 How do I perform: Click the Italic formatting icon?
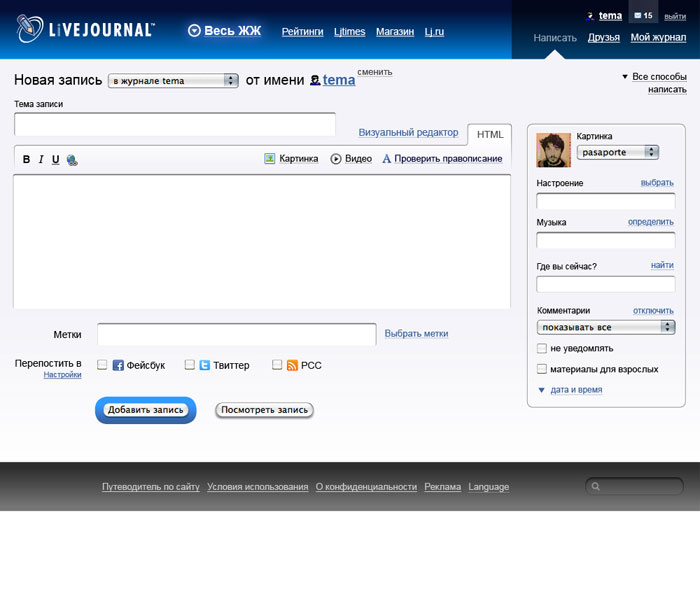41,159
